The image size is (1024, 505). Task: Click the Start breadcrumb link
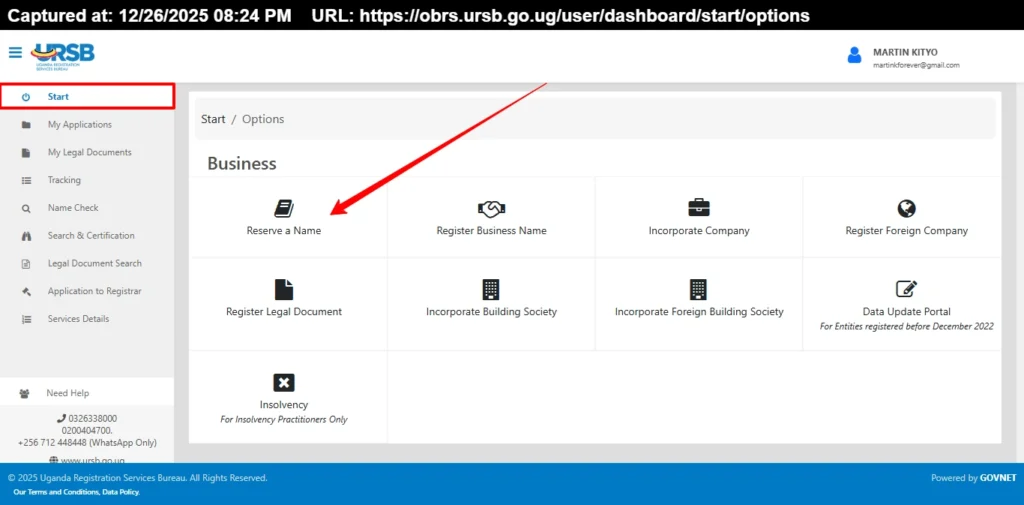point(213,119)
